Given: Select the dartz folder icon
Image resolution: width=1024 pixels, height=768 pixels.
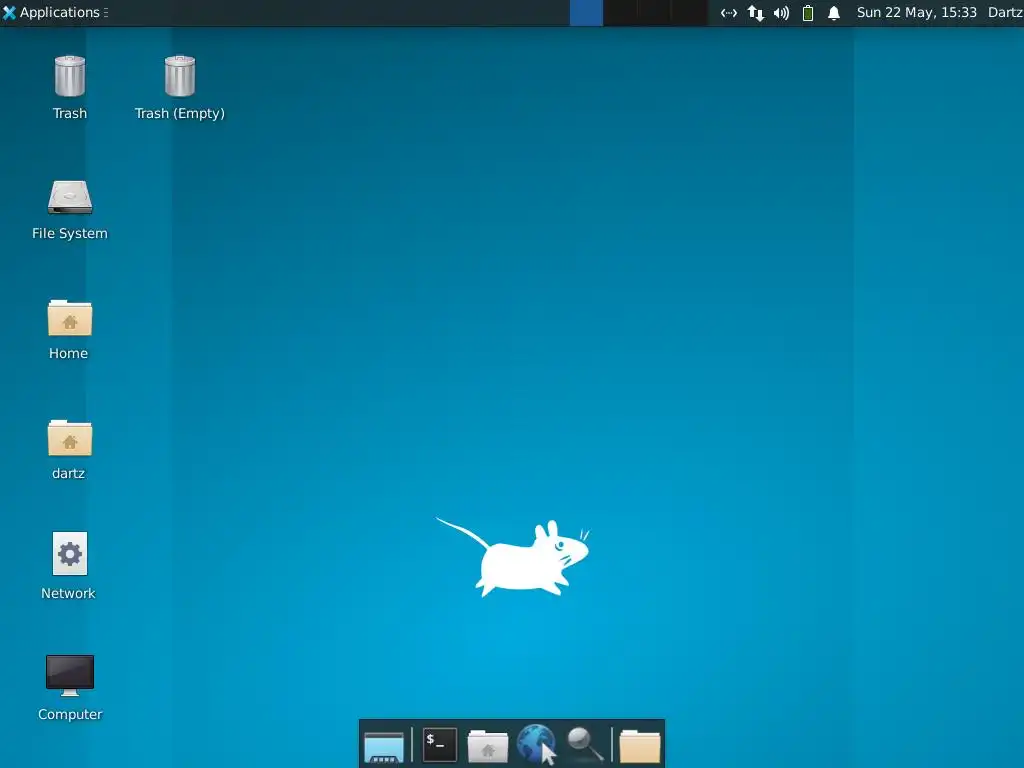Looking at the screenshot, I should tap(70, 438).
